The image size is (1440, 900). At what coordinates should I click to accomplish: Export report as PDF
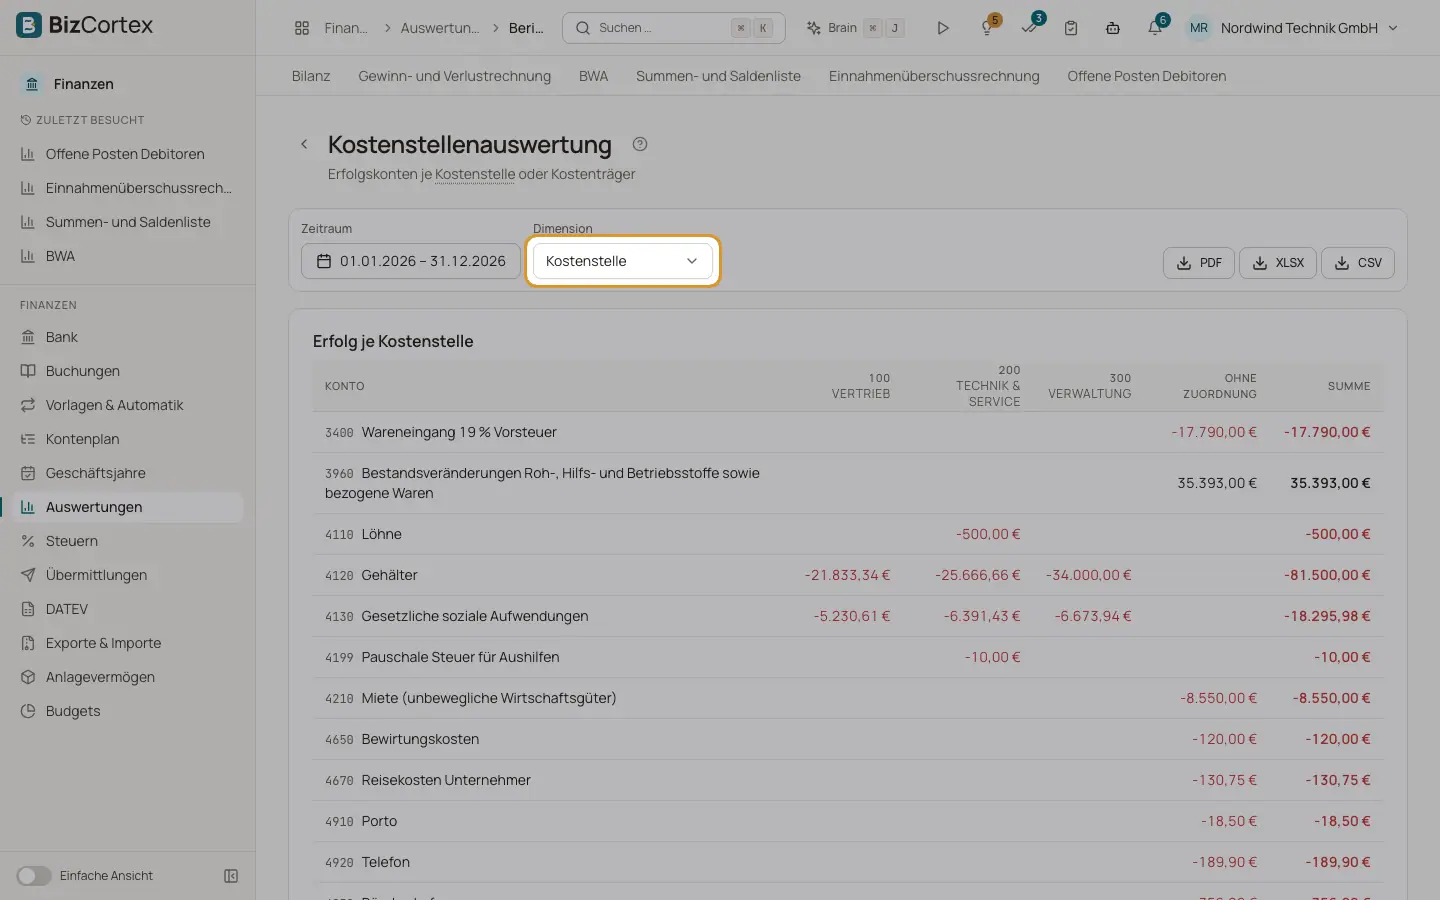(1199, 263)
